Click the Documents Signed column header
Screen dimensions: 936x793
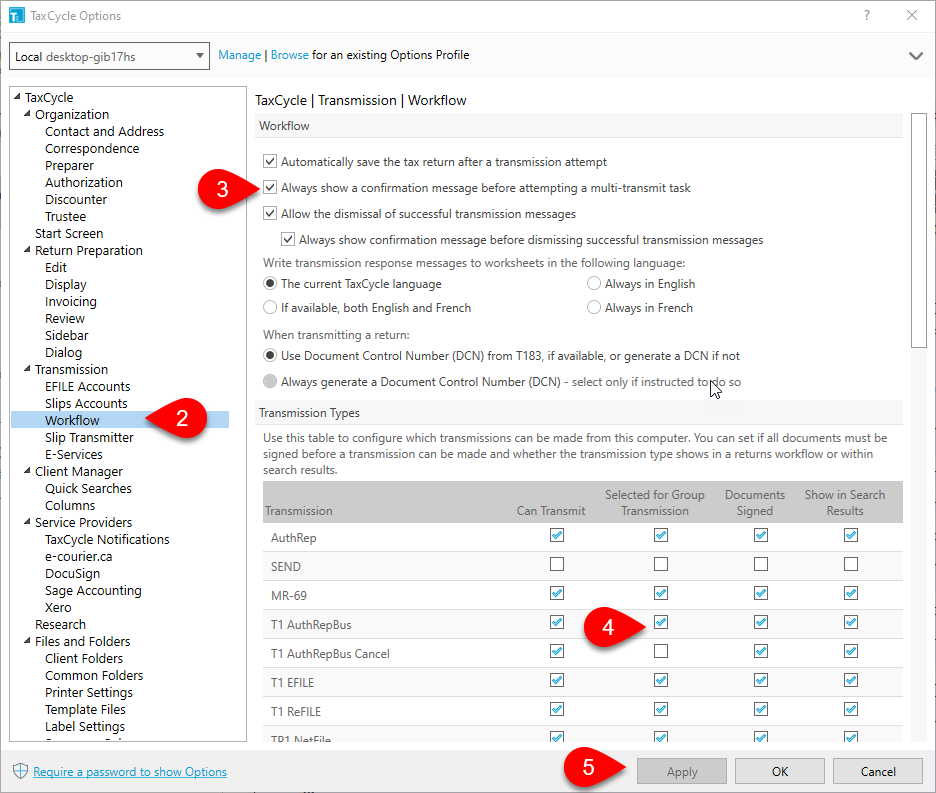(755, 502)
